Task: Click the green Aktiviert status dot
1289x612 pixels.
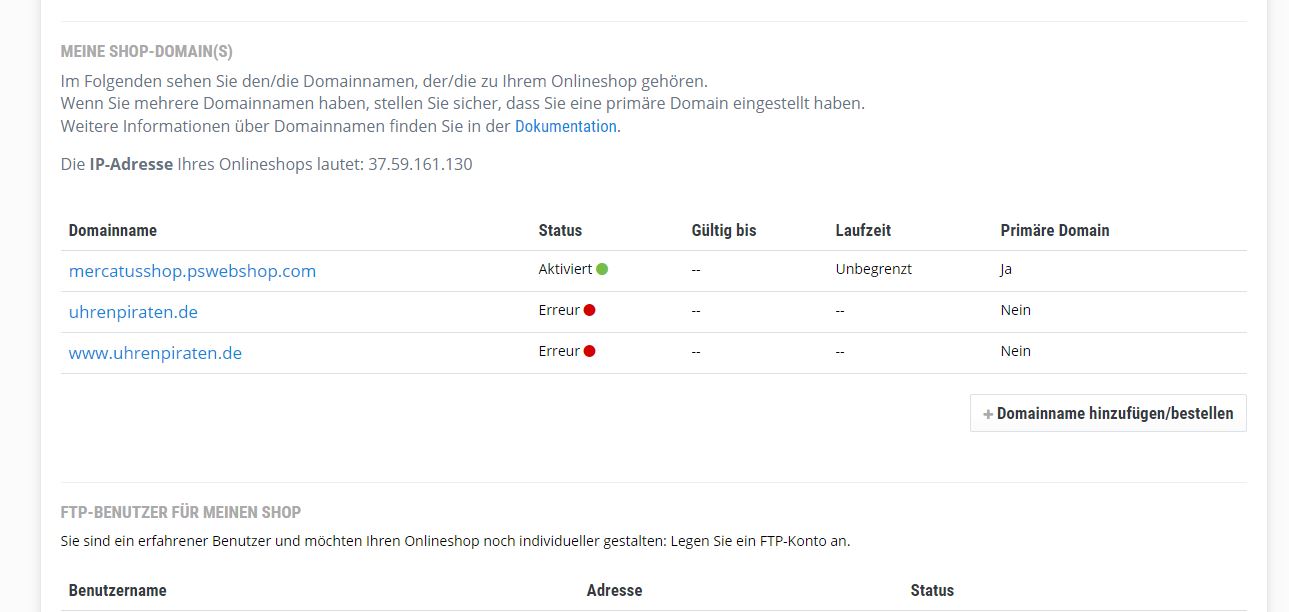Action: point(602,269)
